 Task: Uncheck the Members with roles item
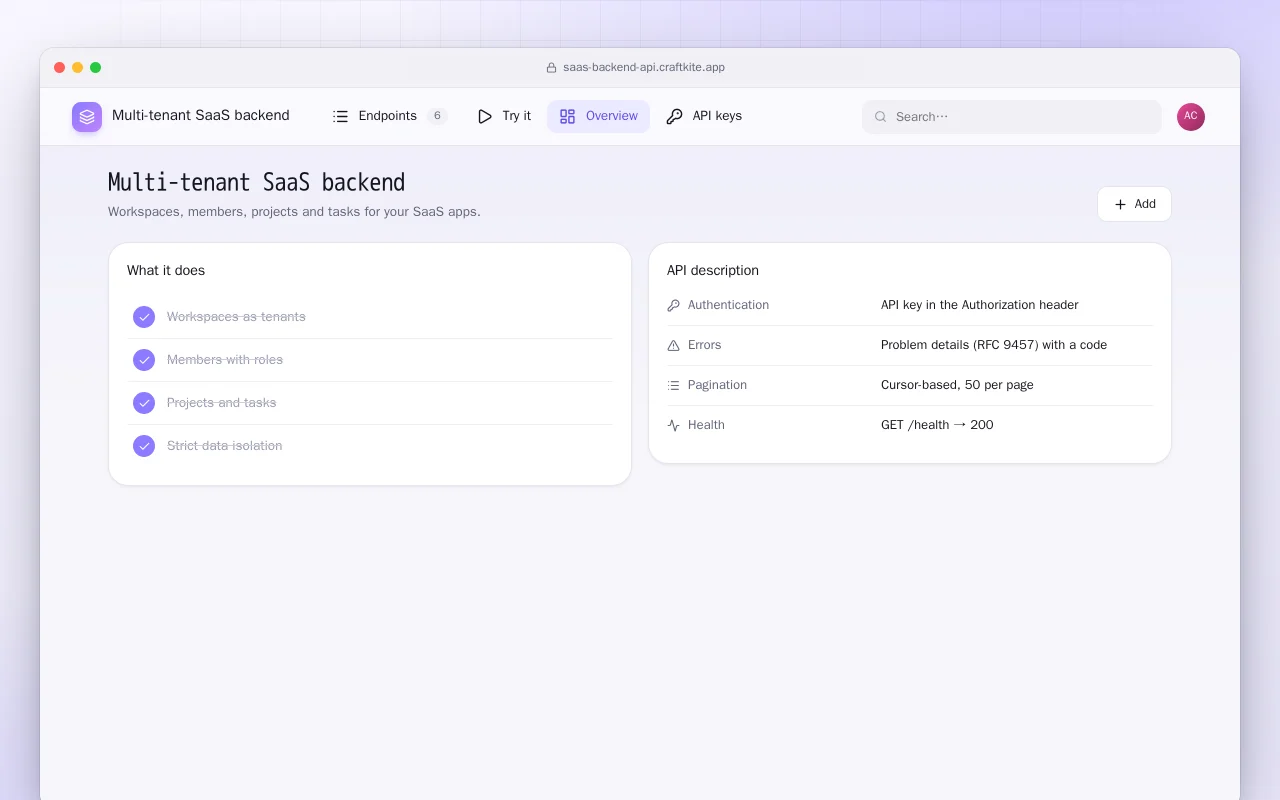tap(144, 360)
